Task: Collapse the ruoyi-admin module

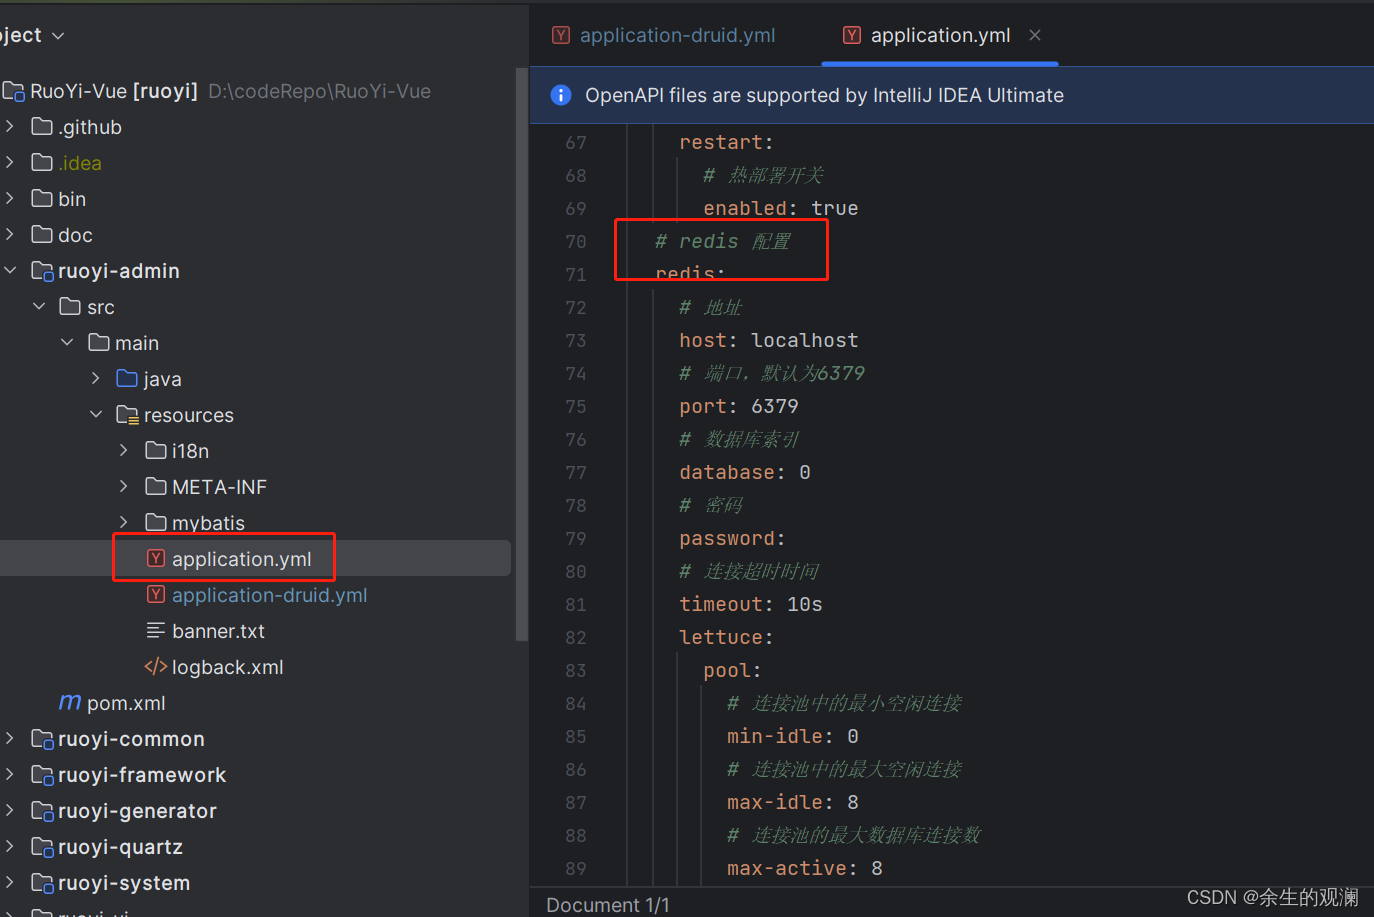Action: [10, 271]
